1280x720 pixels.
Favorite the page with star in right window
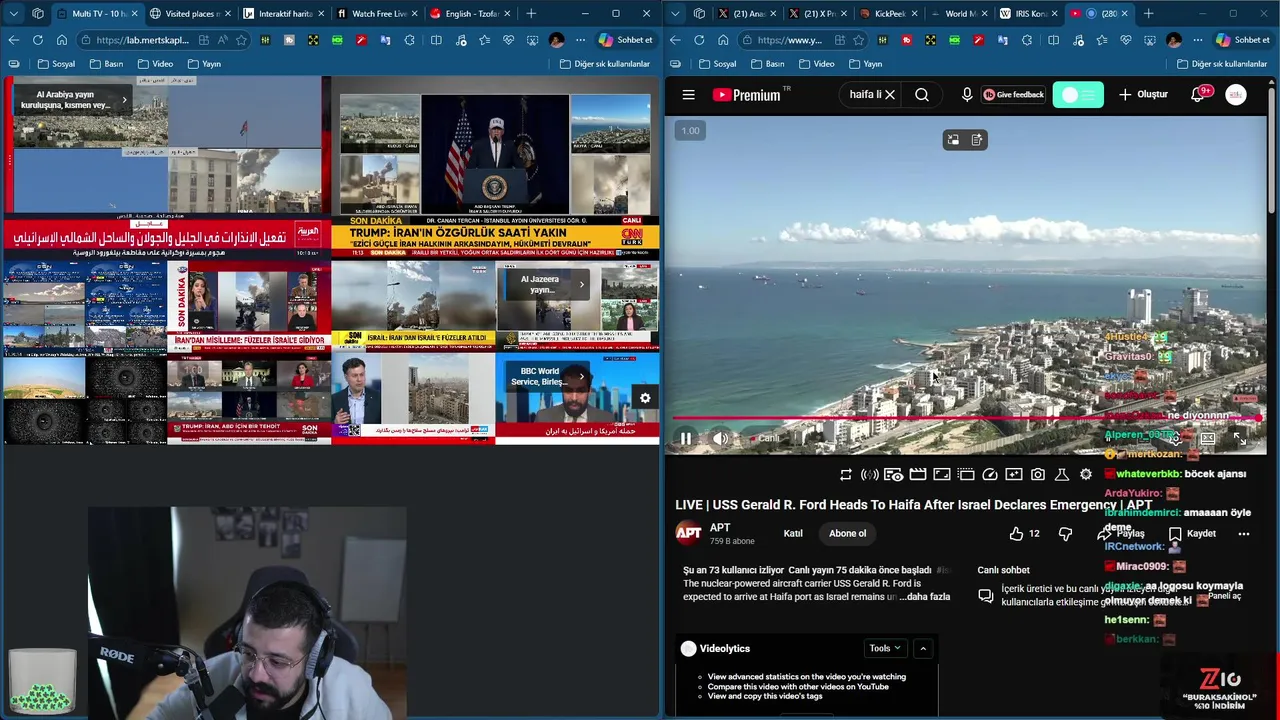(860, 40)
